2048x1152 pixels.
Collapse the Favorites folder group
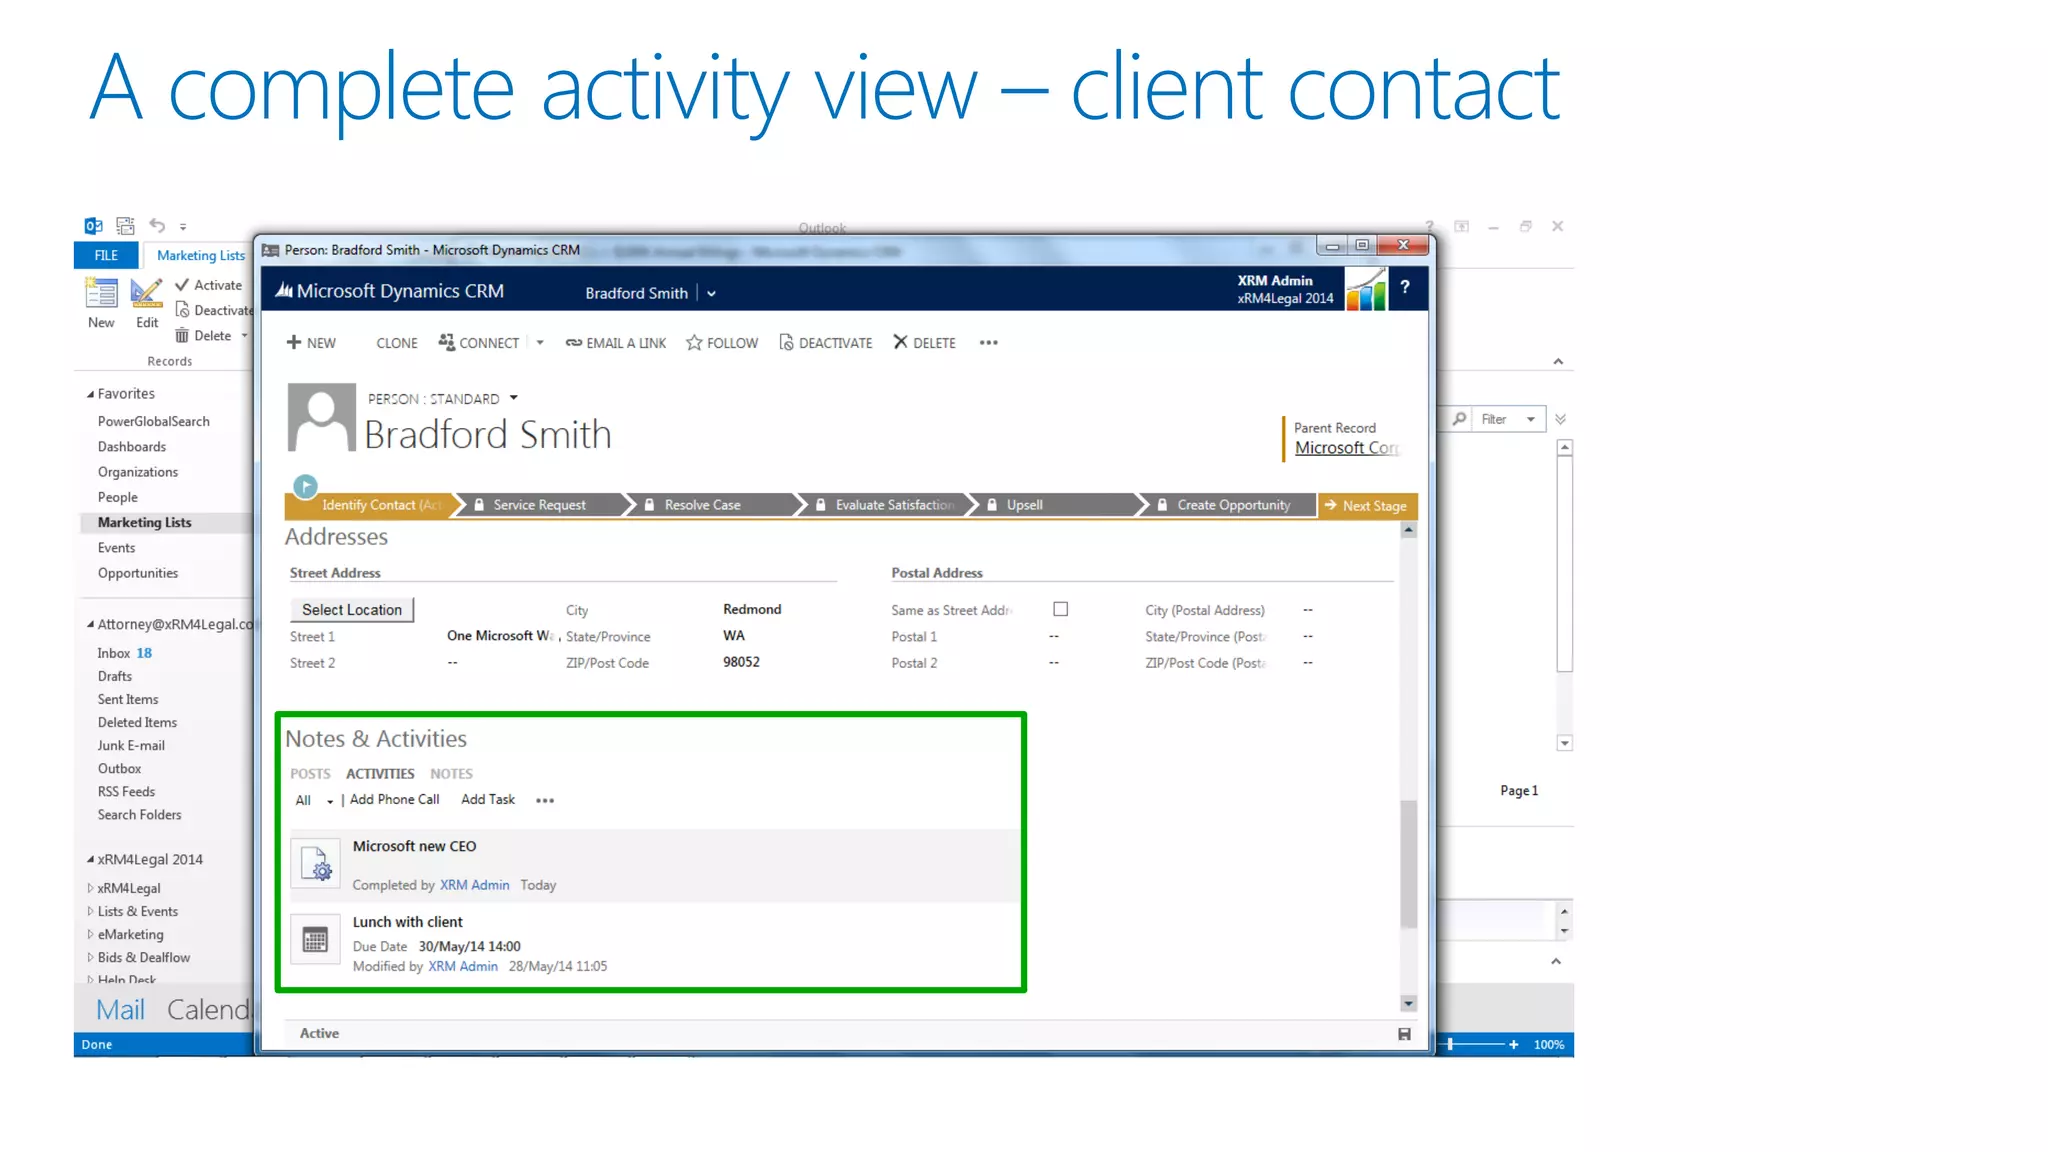90,394
